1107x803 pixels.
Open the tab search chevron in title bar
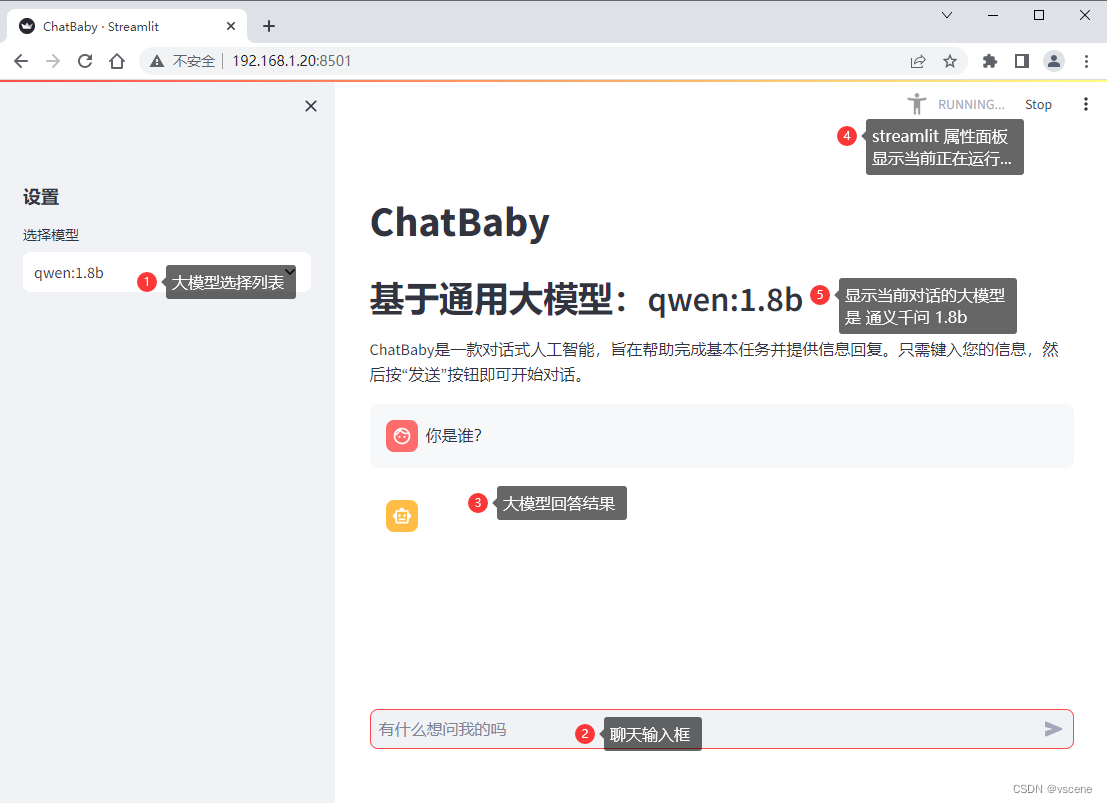pyautogui.click(x=947, y=15)
